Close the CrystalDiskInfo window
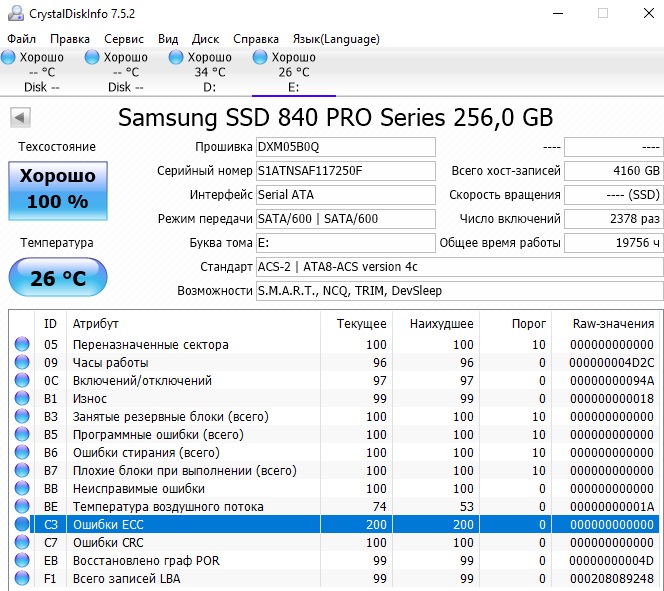Screen dimensions: 664x591 pos(649,14)
